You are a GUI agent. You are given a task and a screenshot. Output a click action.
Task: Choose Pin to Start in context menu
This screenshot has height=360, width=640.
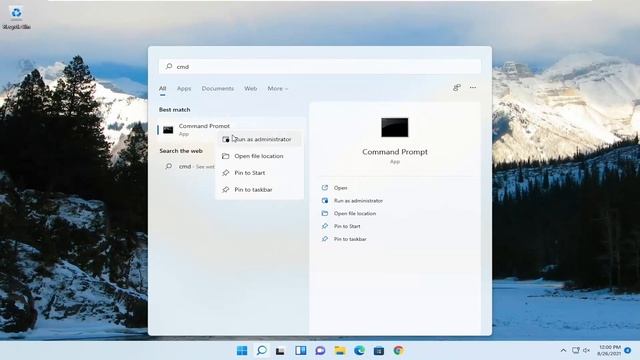coord(260,173)
